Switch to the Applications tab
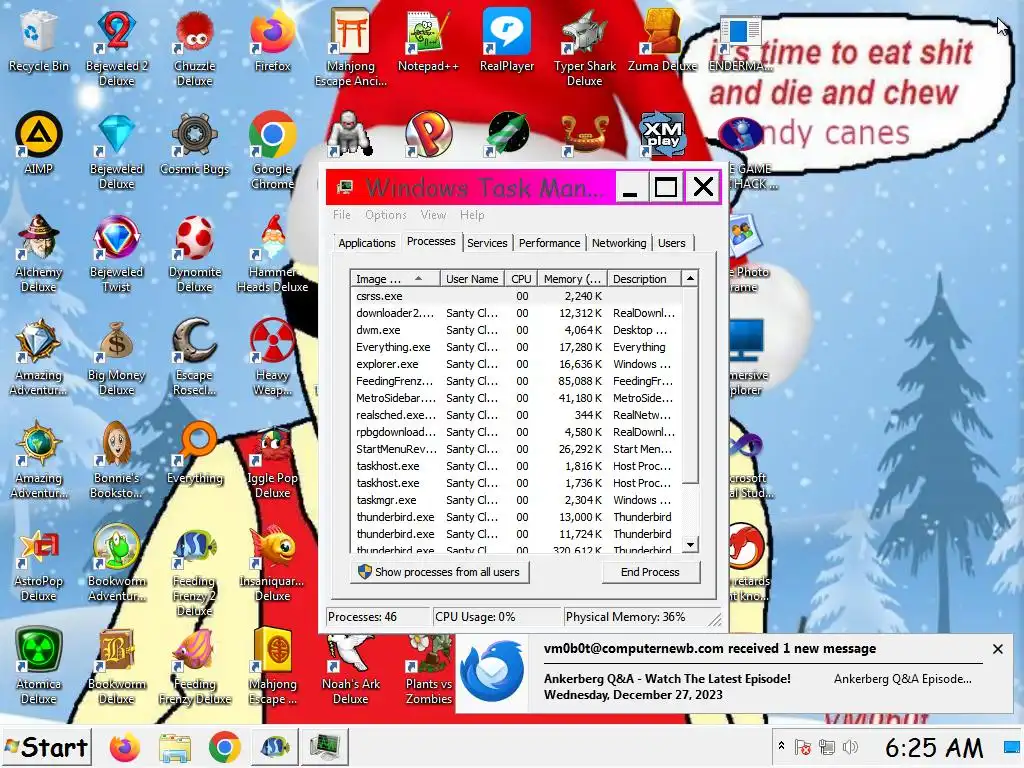 366,243
